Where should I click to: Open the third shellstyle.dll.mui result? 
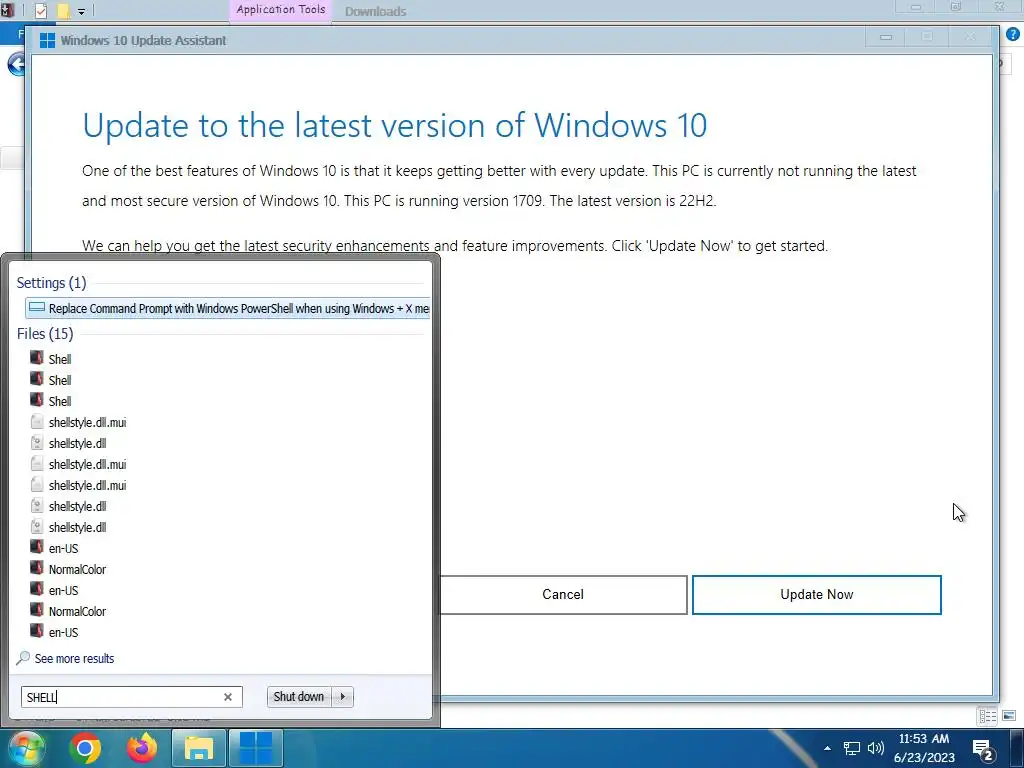[87, 485]
